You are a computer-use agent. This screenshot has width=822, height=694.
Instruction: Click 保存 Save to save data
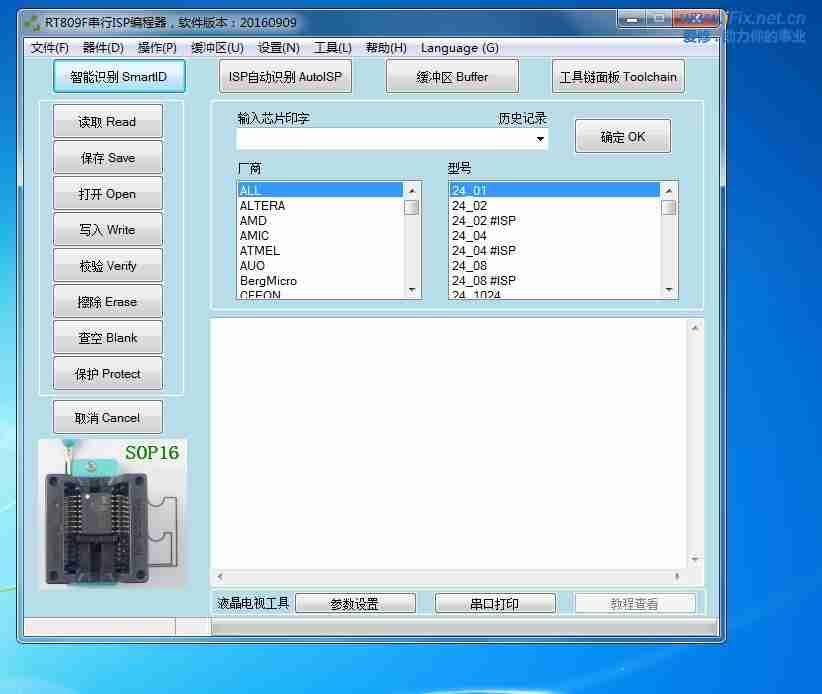click(107, 156)
